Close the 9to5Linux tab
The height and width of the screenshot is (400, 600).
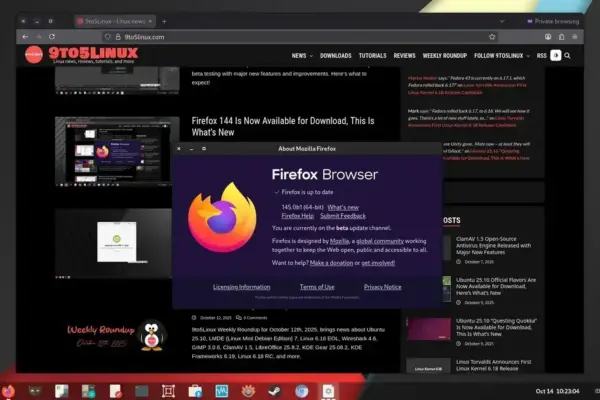pos(150,21)
